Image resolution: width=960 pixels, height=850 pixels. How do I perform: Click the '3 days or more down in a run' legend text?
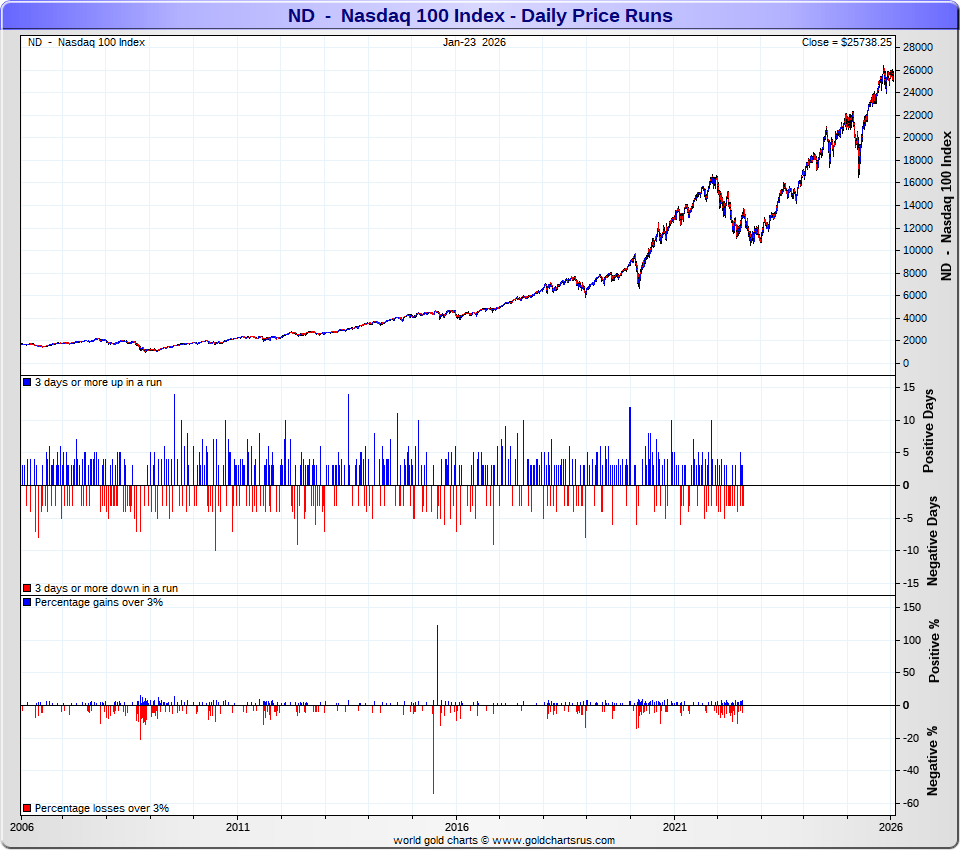107,588
